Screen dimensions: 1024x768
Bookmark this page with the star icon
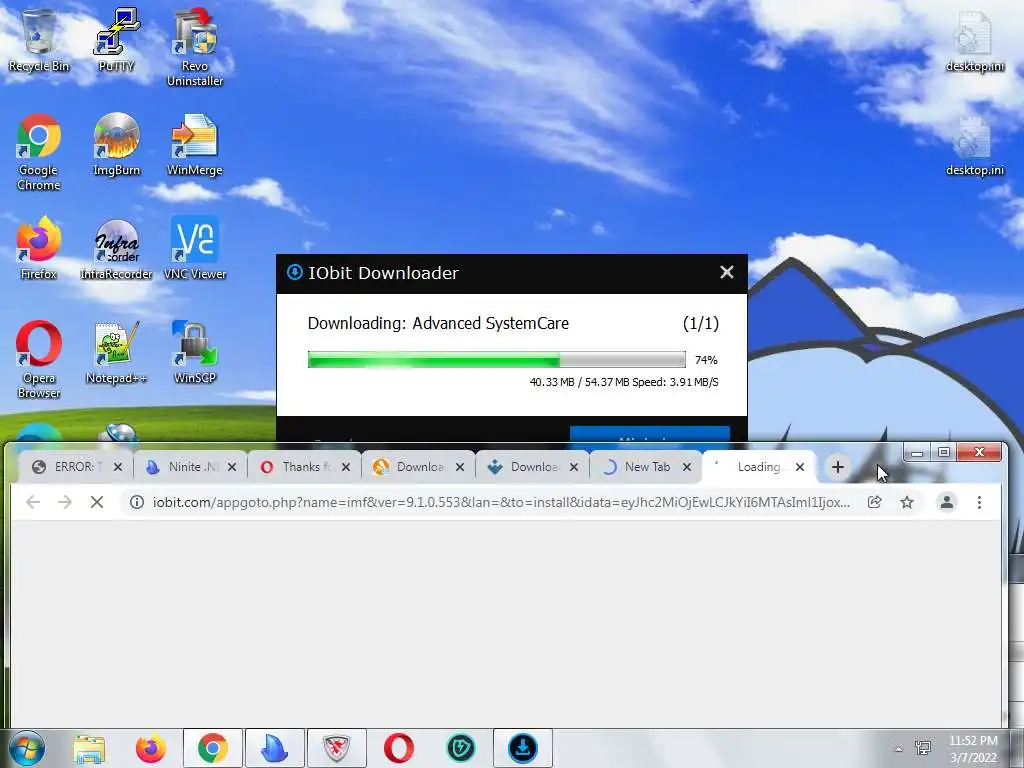907,502
